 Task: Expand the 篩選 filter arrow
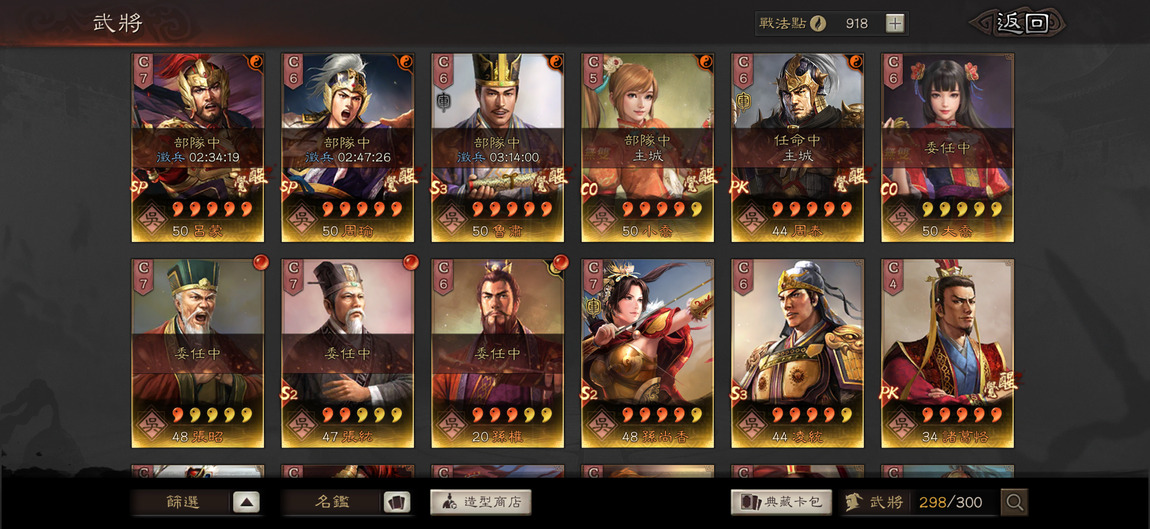pos(246,503)
